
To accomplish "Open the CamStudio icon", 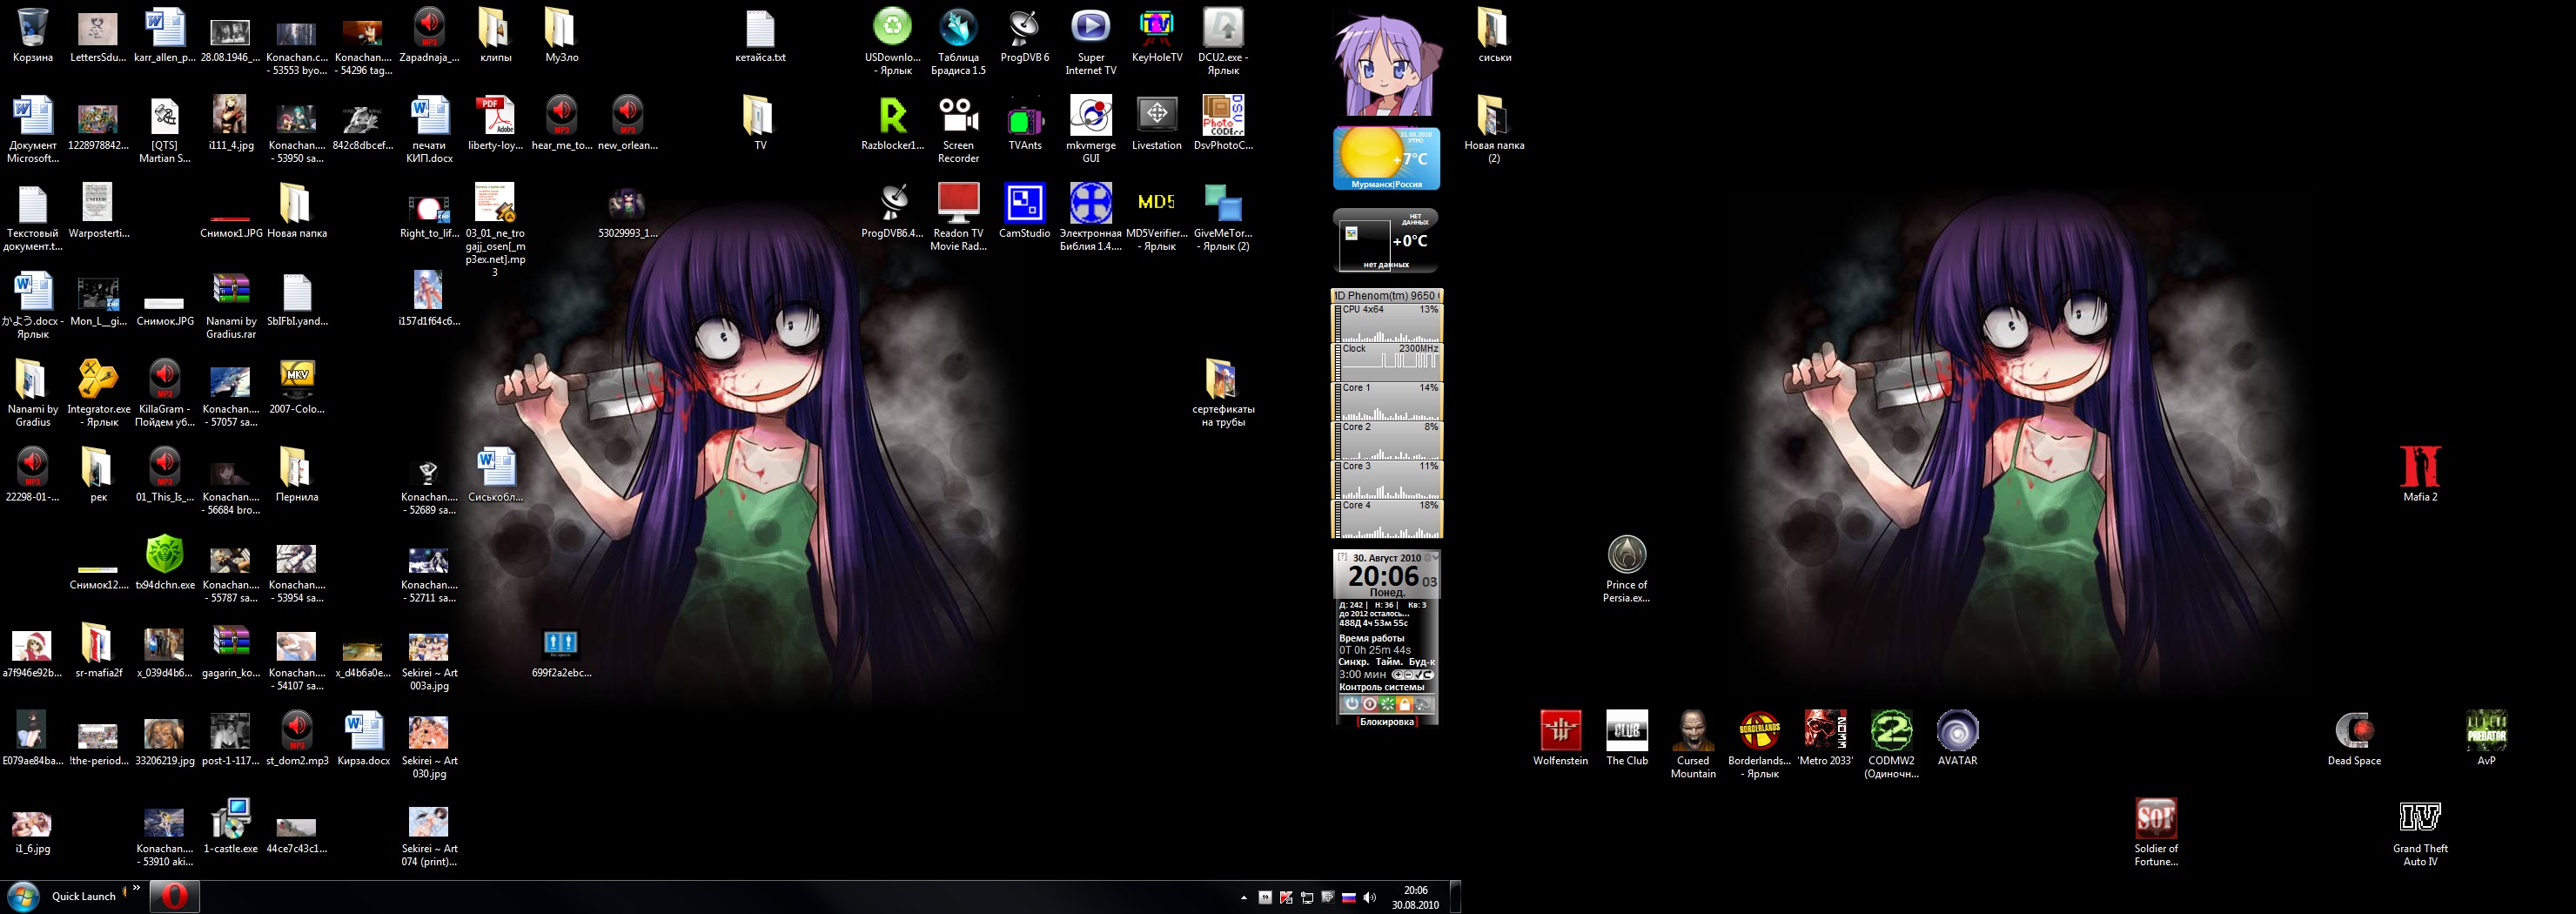I will pyautogui.click(x=1024, y=211).
